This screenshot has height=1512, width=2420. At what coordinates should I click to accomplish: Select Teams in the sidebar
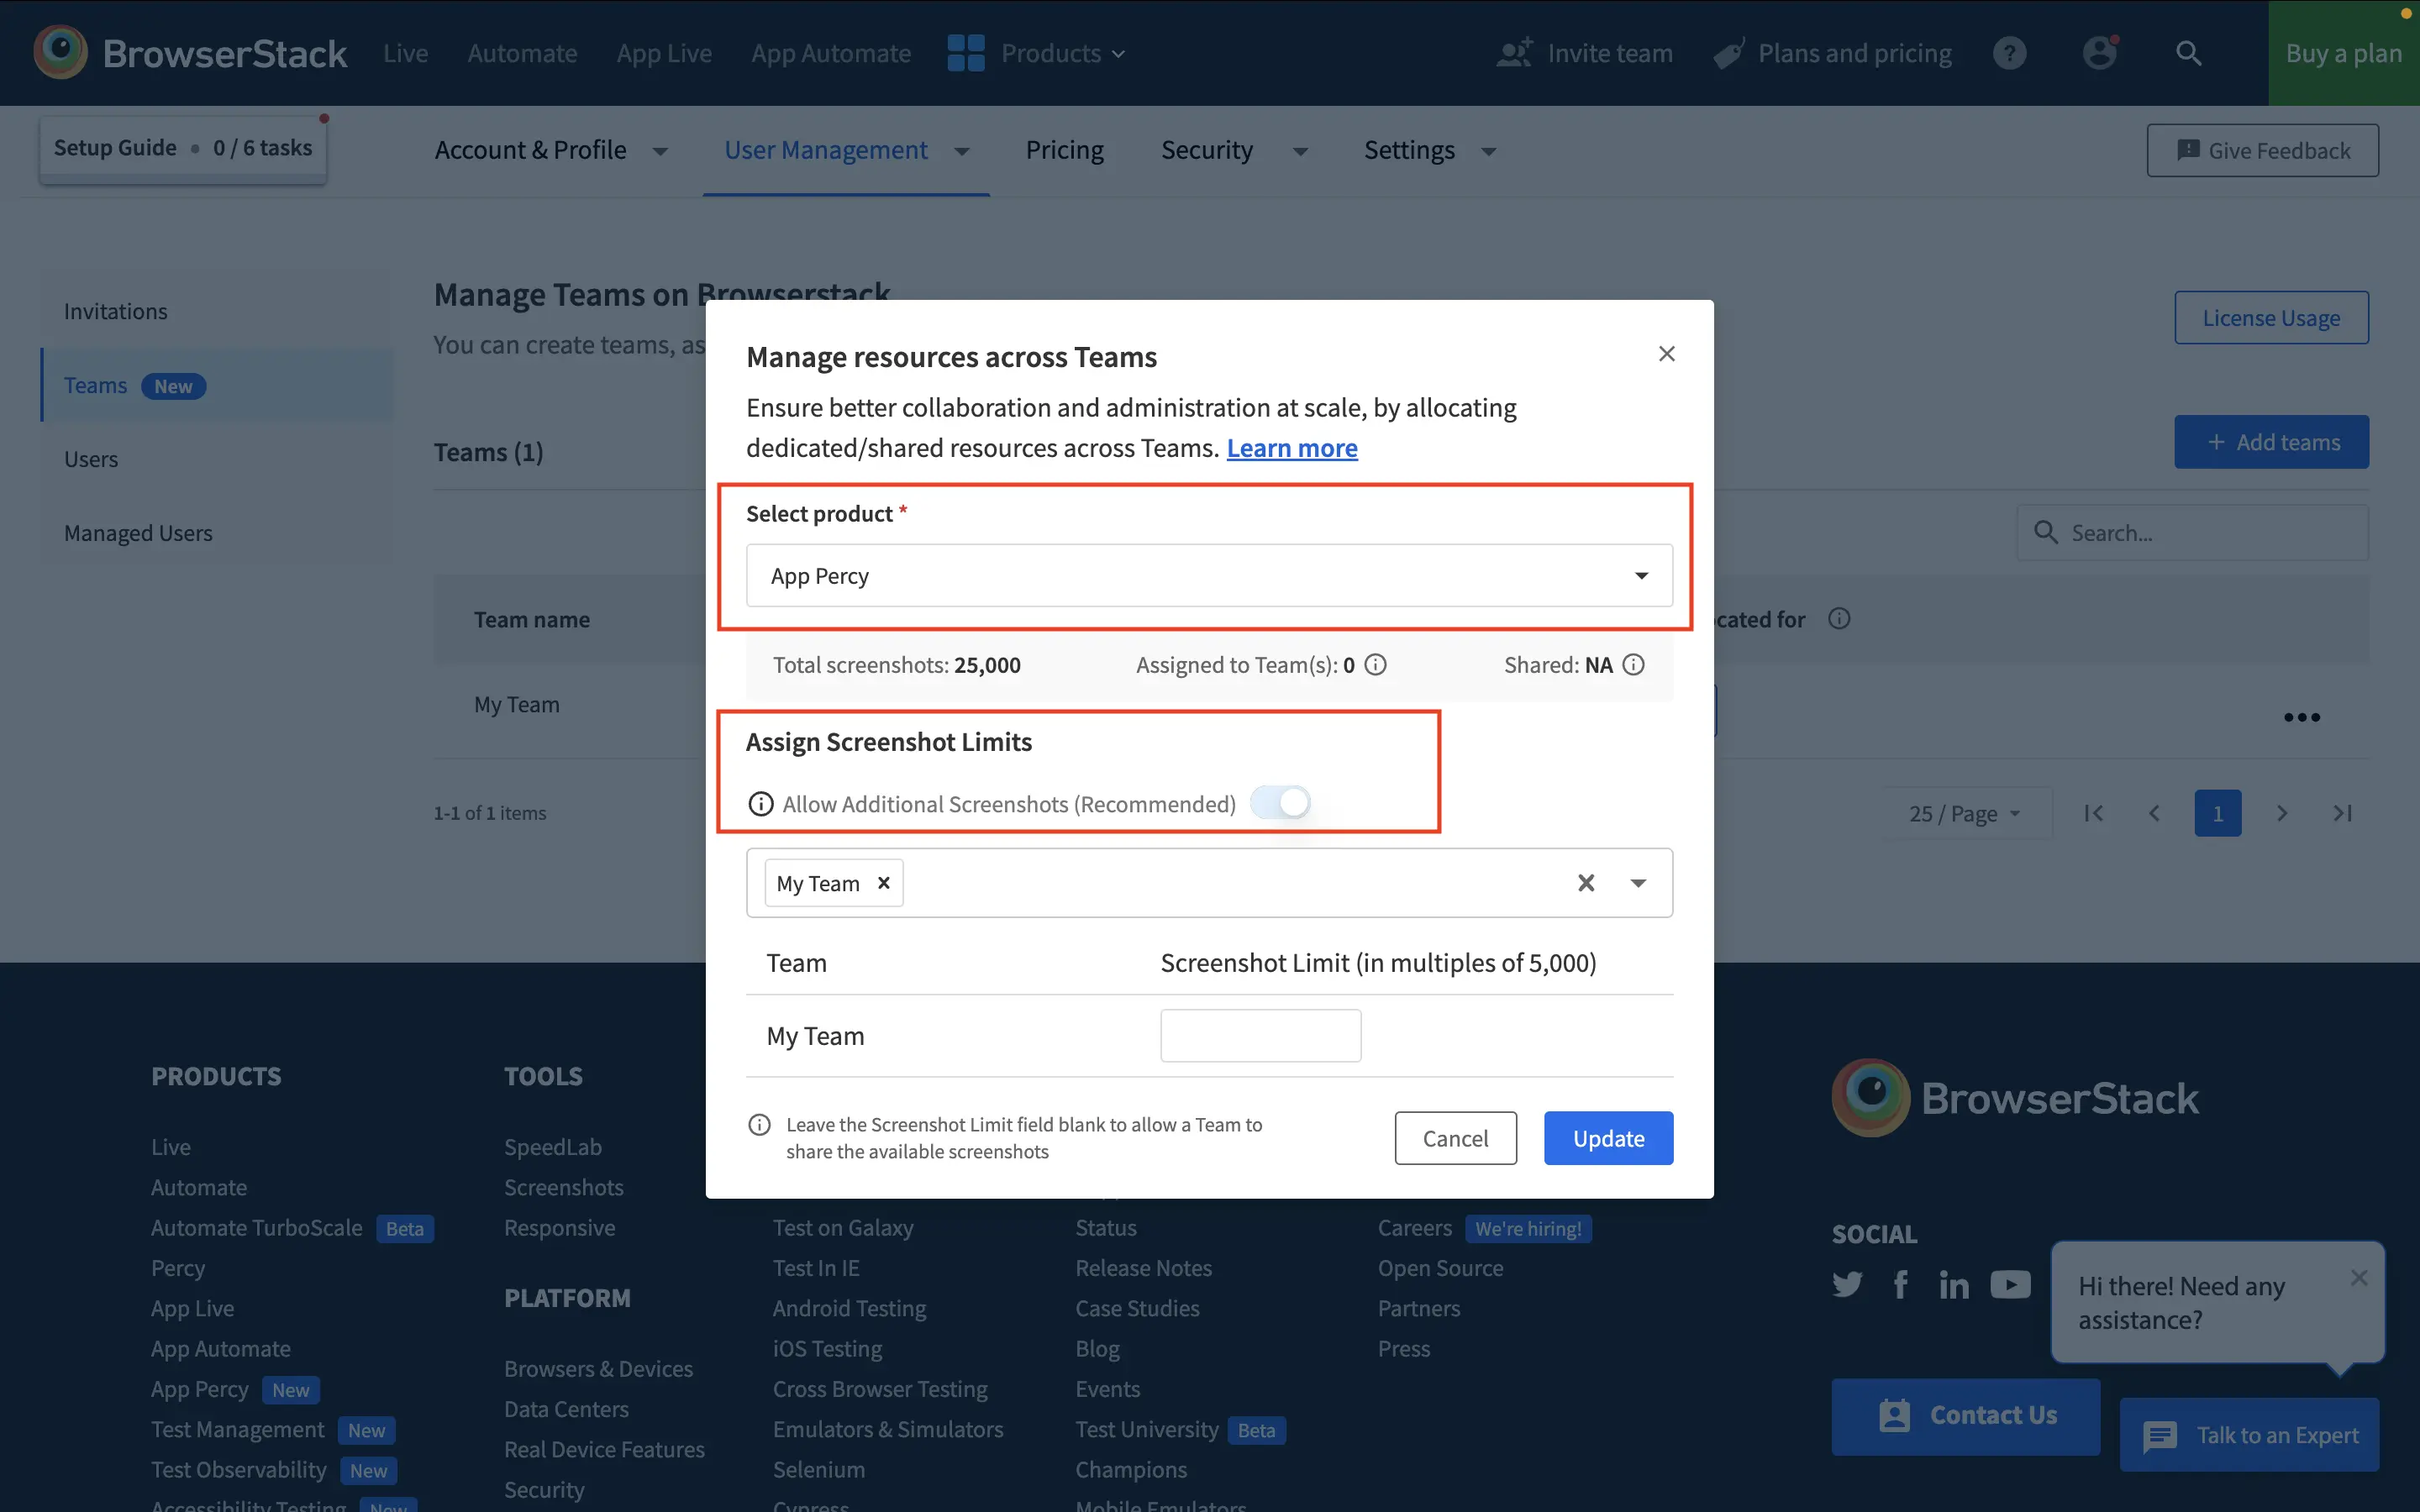[217, 385]
